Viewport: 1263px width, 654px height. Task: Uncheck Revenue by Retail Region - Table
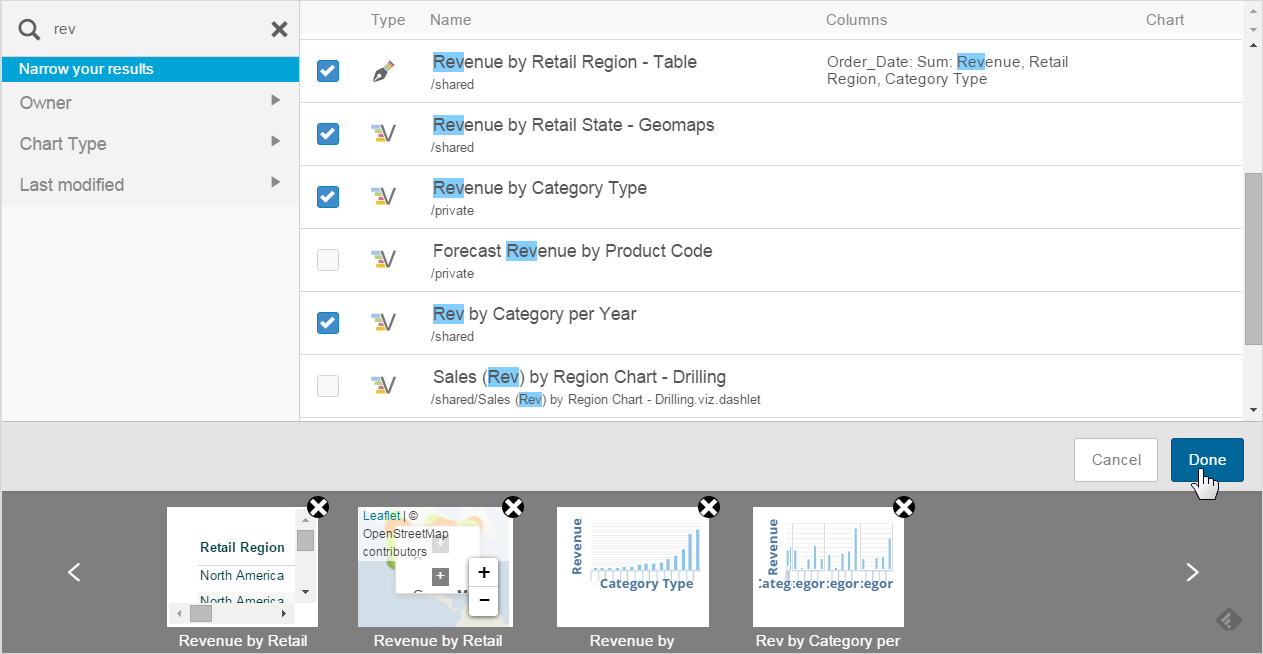328,71
